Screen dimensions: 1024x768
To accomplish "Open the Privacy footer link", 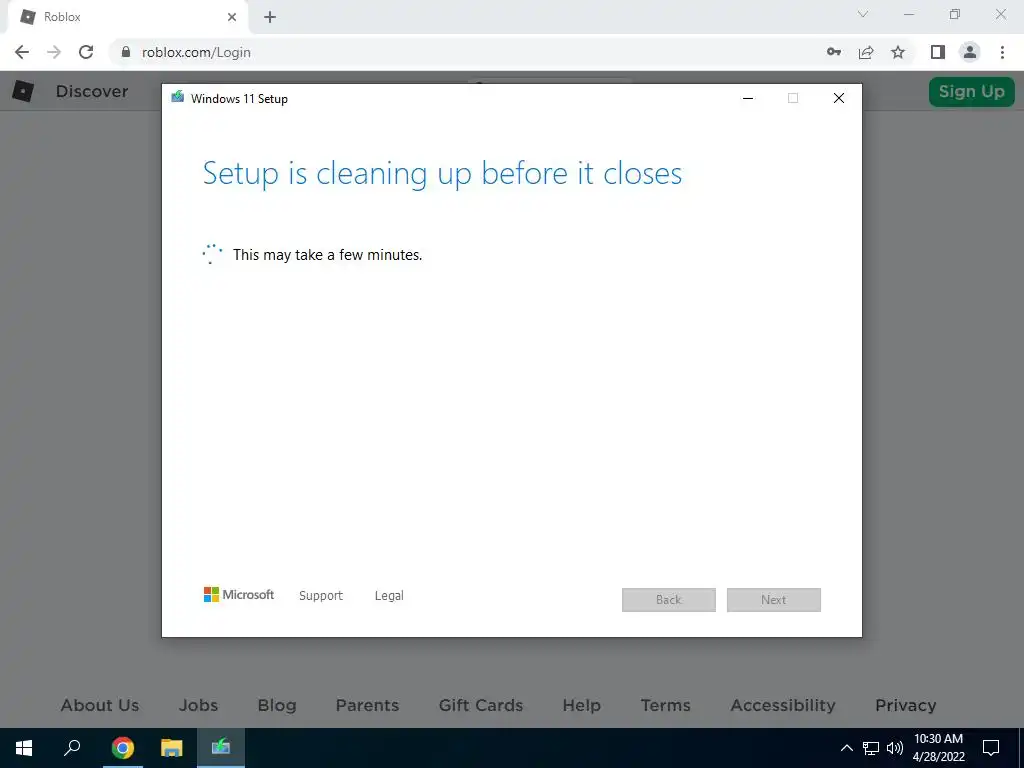I will coord(906,705).
